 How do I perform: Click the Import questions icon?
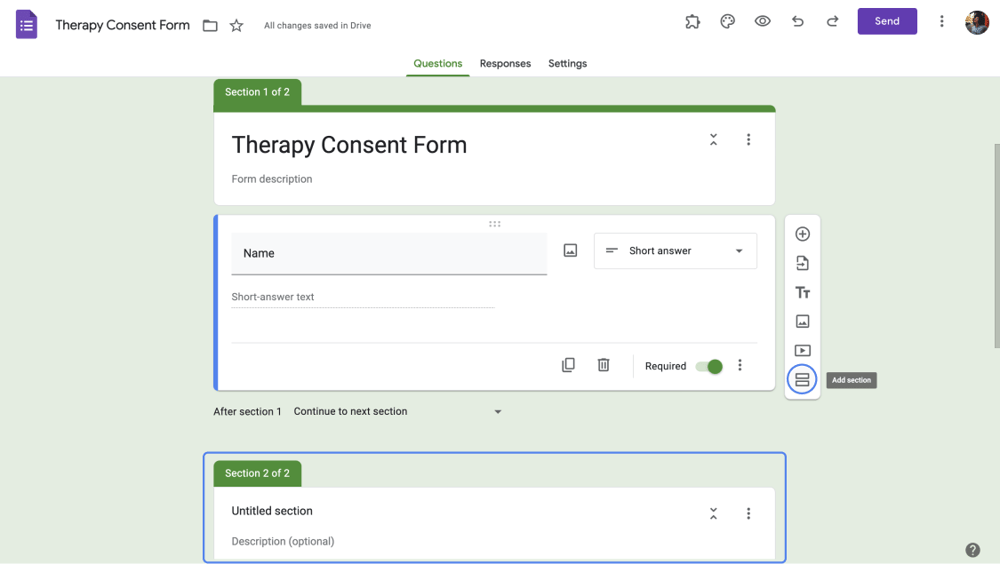(x=802, y=263)
